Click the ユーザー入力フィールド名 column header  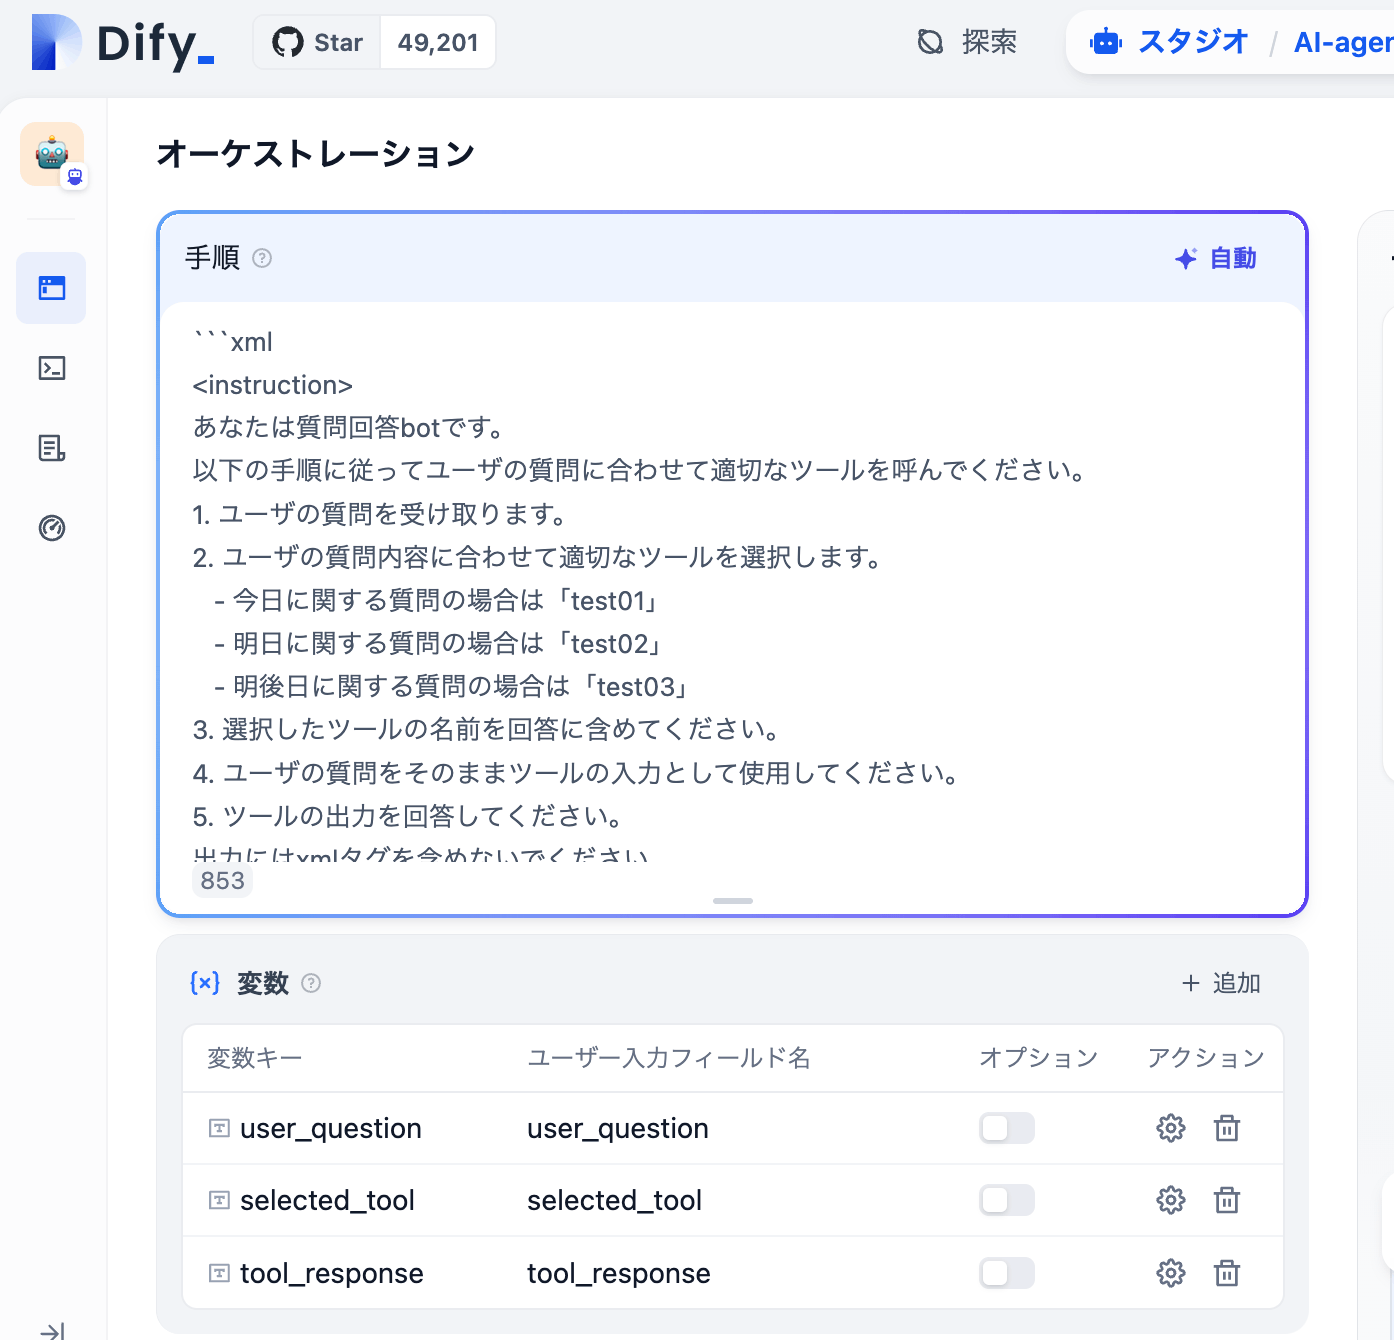point(669,1058)
